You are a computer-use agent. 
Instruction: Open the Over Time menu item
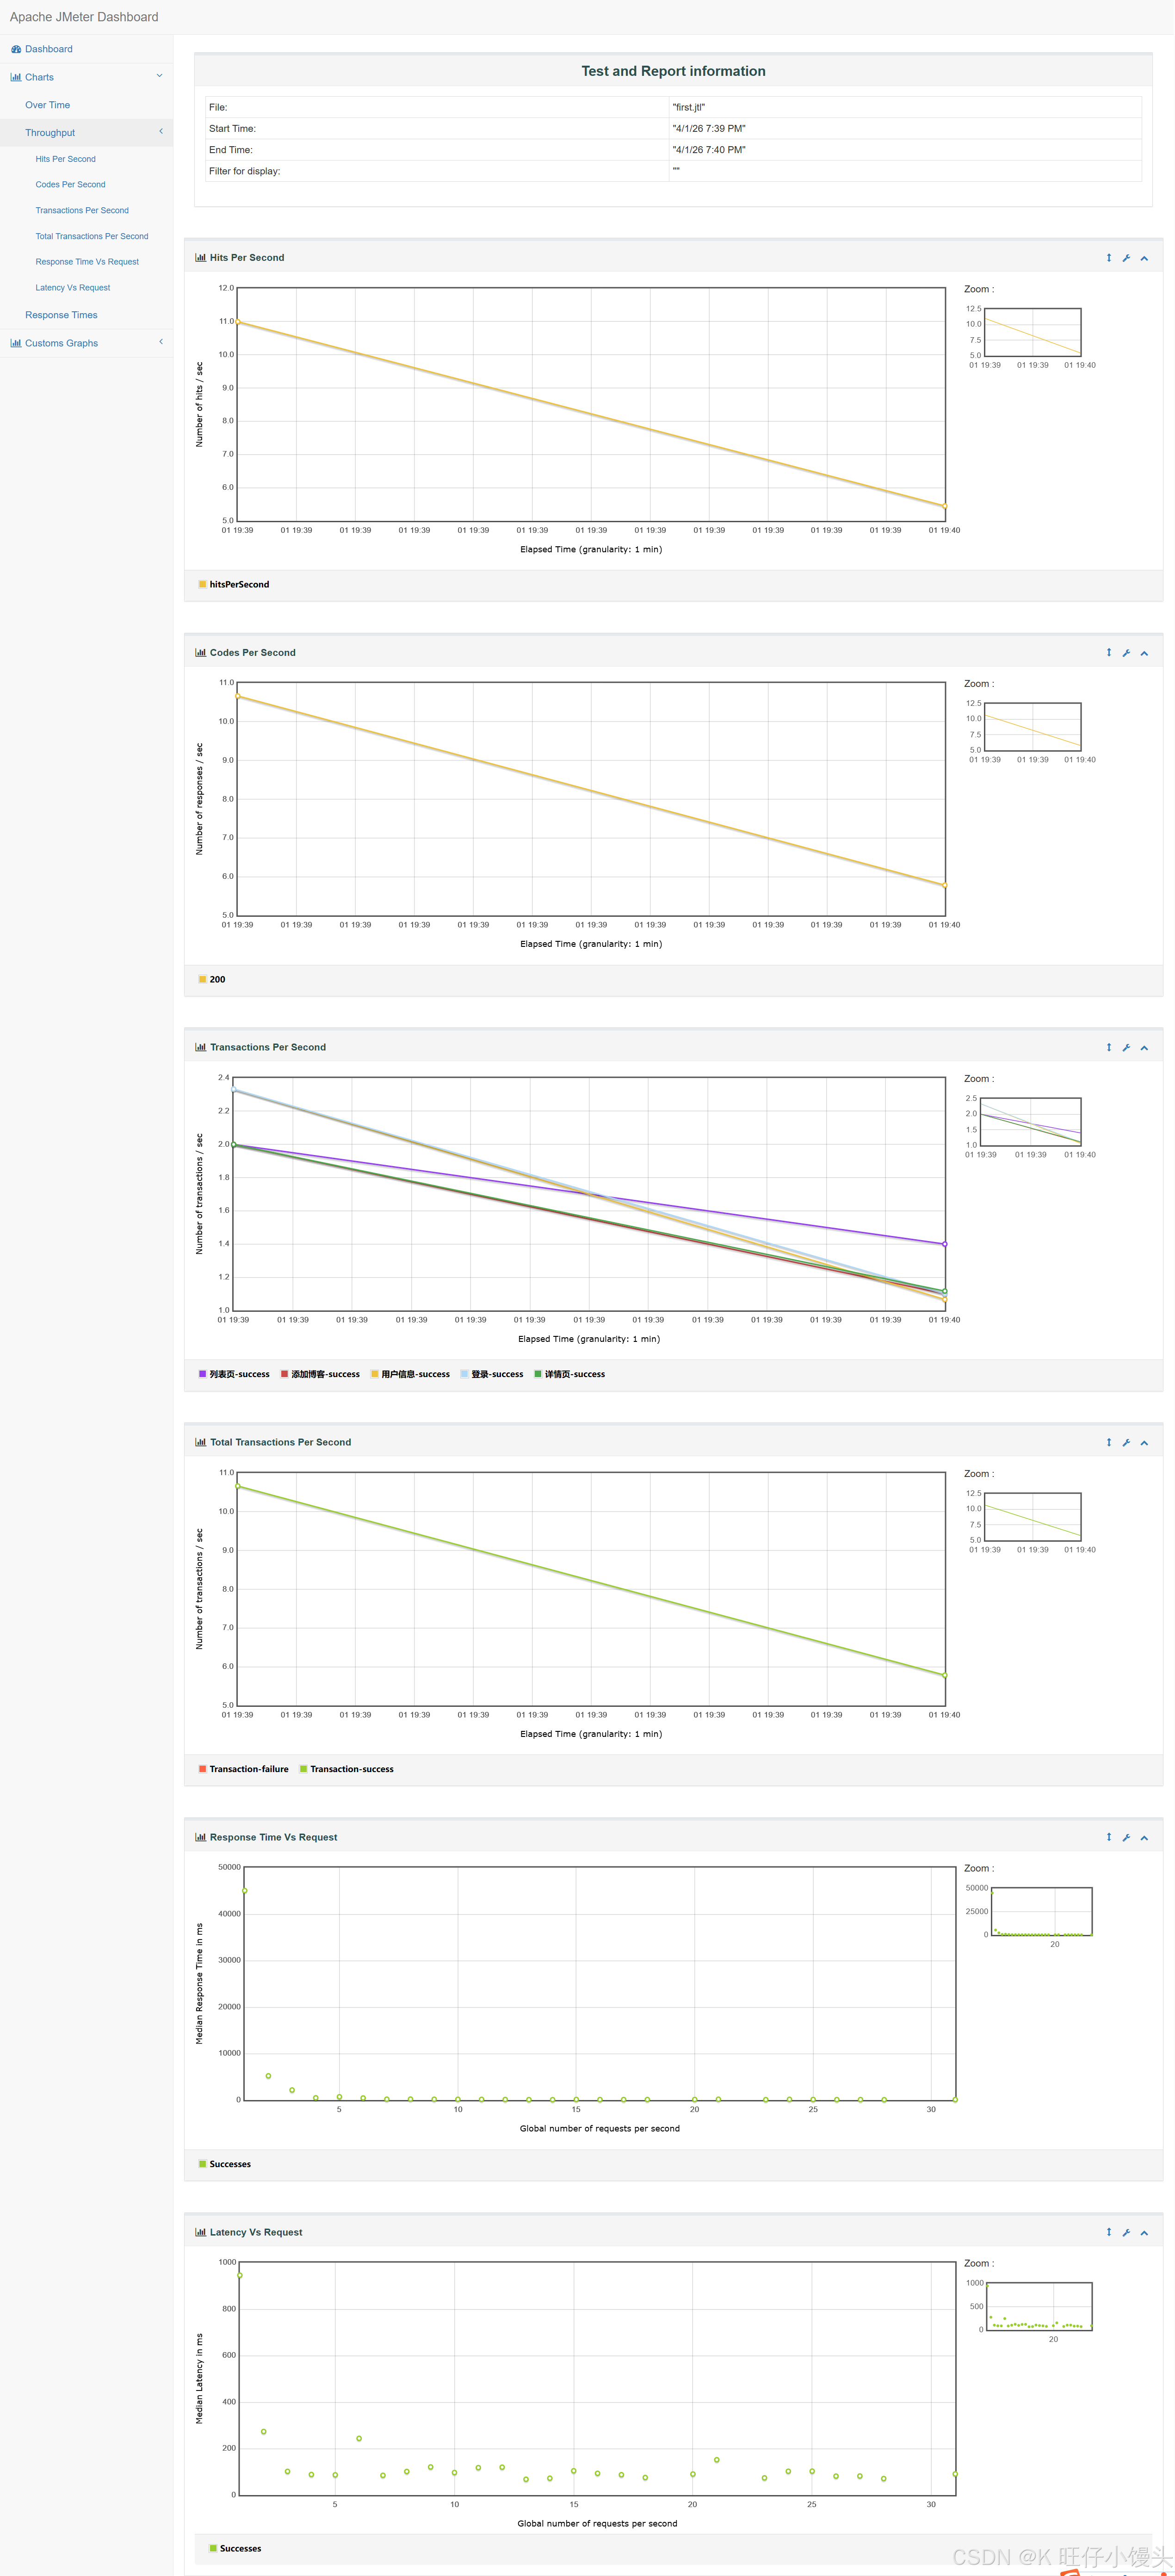click(x=47, y=105)
